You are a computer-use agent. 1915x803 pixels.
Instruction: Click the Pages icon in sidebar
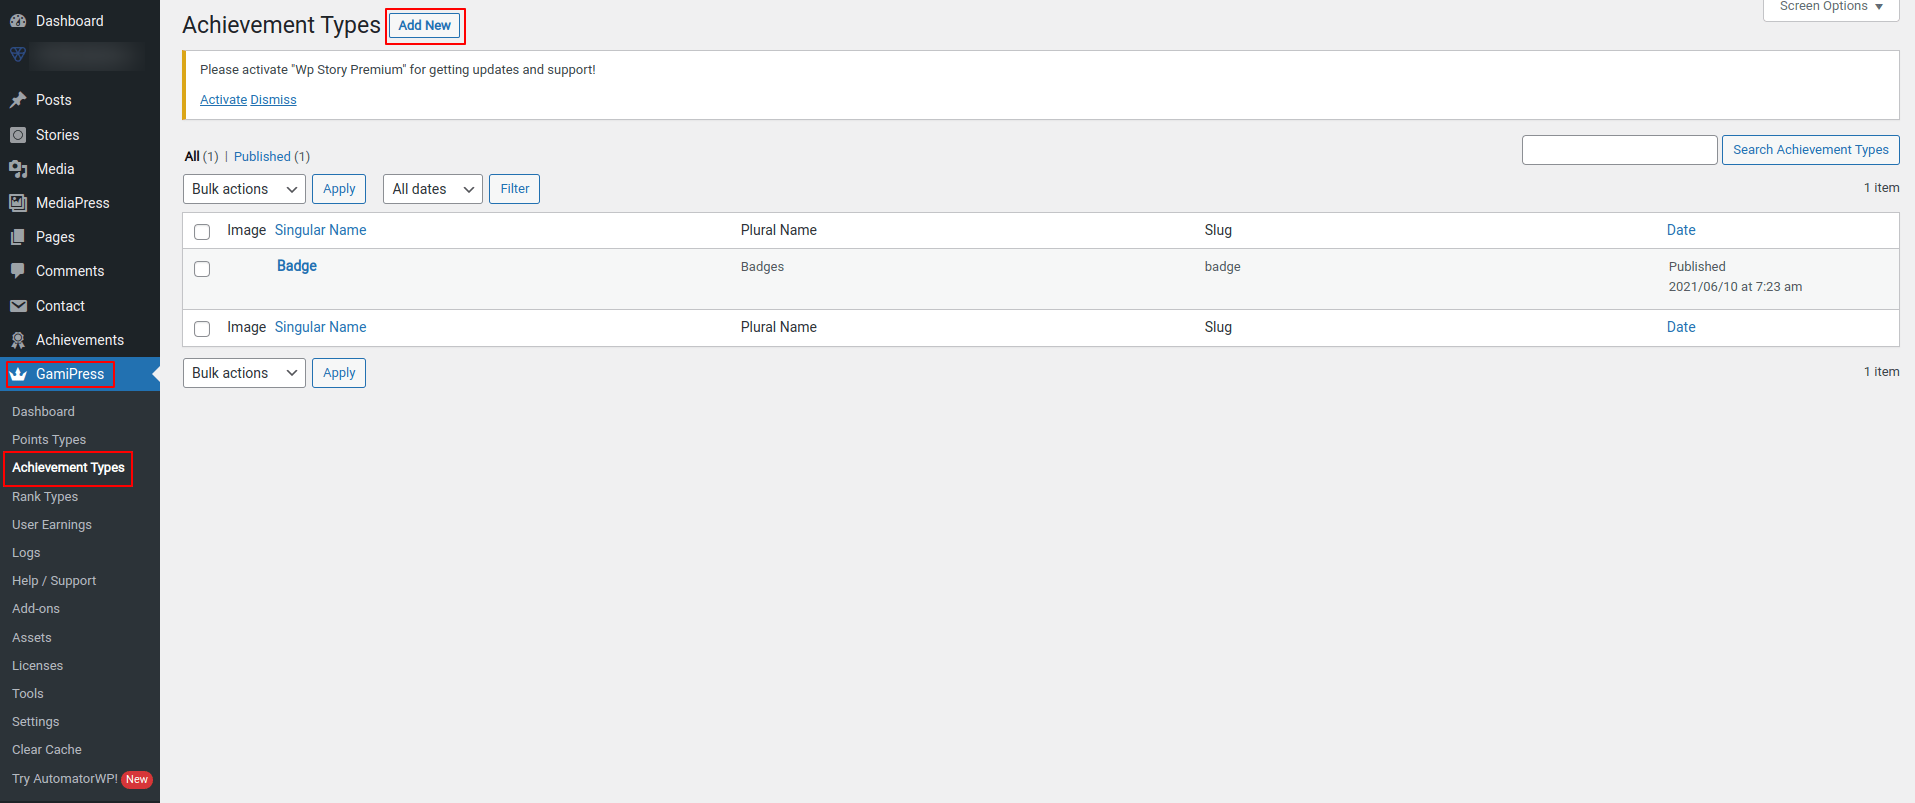(18, 237)
